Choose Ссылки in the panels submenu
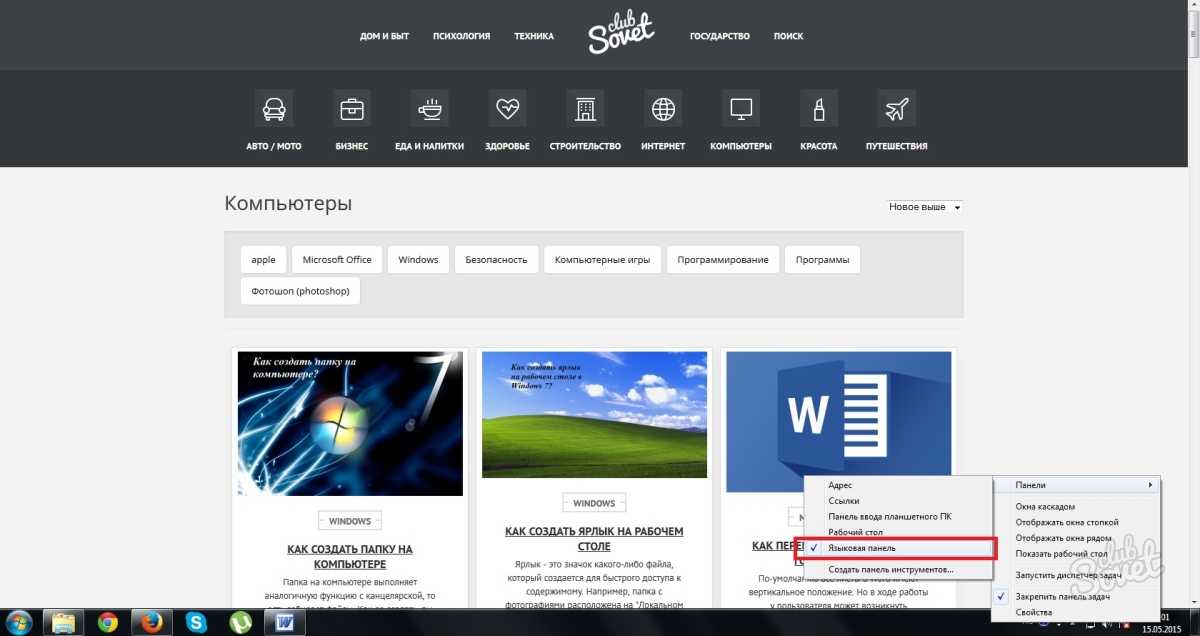The width and height of the screenshot is (1200, 636). [844, 501]
